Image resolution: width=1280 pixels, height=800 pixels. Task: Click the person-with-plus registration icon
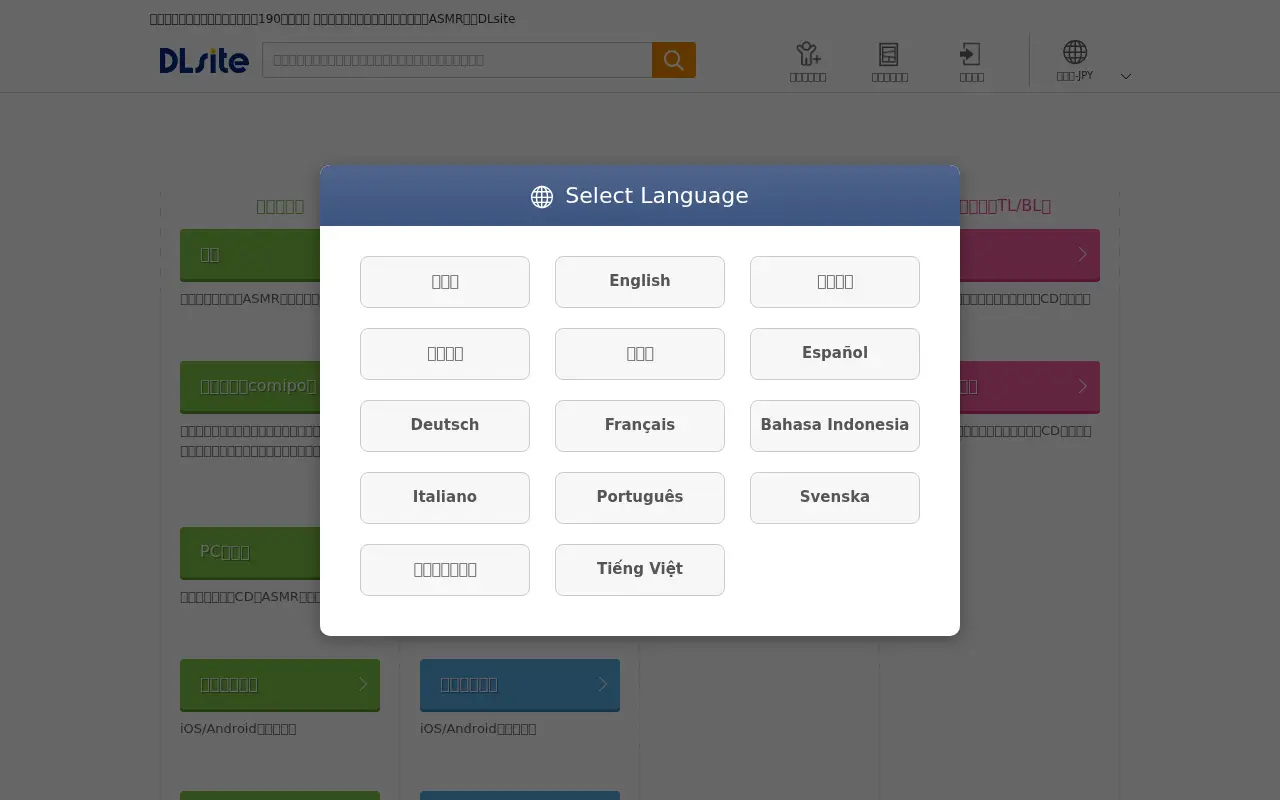(808, 54)
